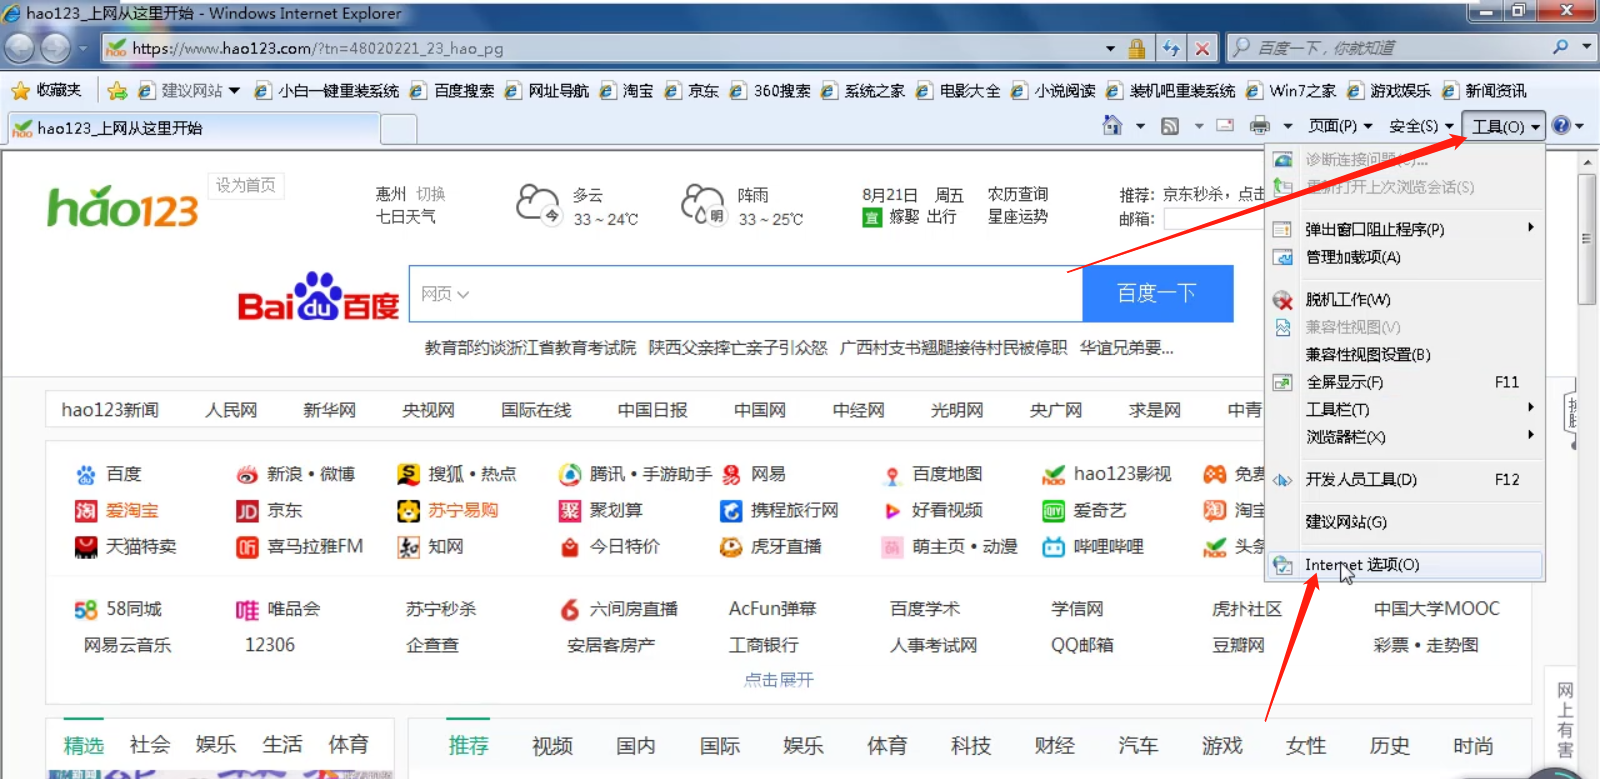
Task: Click the Refresh icon beside the address bar
Action: click(1171, 48)
